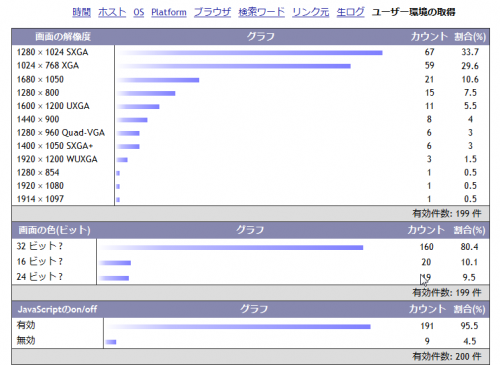Select row 1024 × 768 XGA
500x365 pixels.
coord(250,66)
